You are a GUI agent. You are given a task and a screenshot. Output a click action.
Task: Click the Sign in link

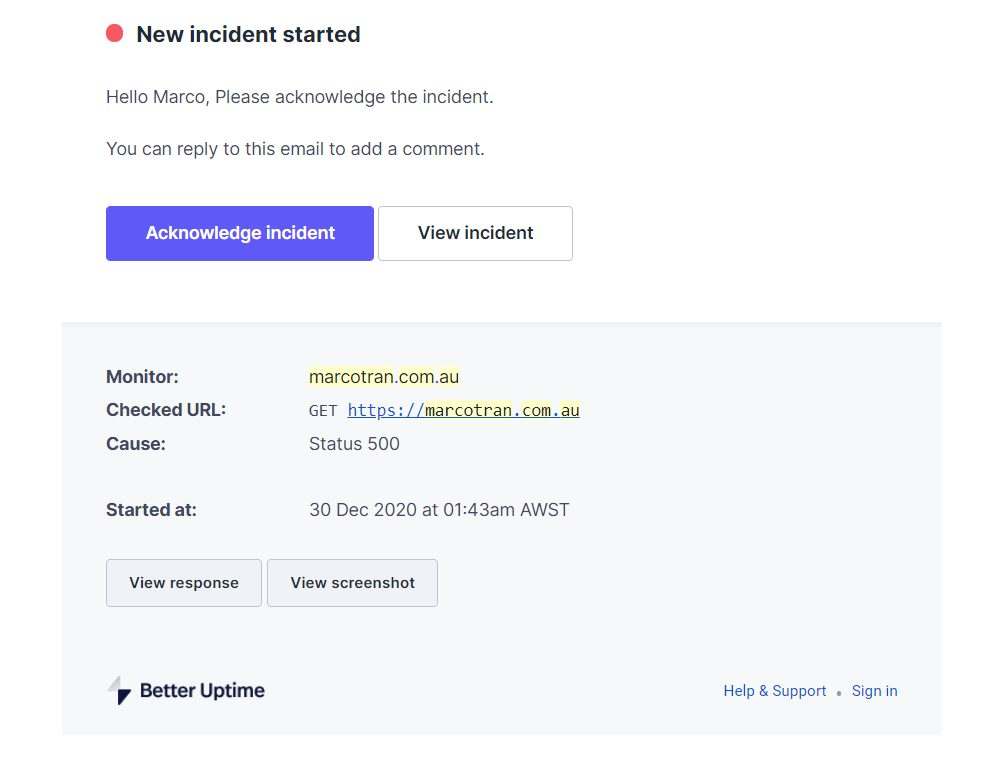pyautogui.click(x=874, y=691)
